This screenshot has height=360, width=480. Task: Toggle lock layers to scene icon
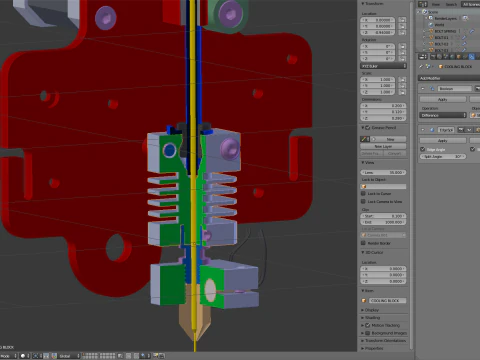(120, 356)
